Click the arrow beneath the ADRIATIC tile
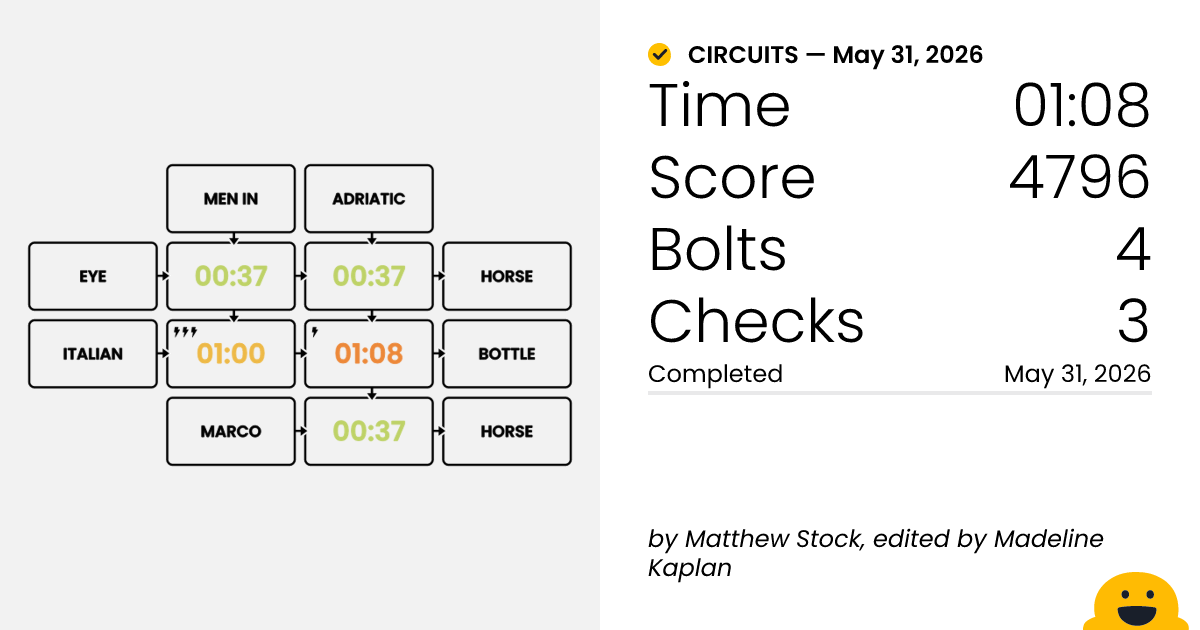 pyautogui.click(x=370, y=238)
